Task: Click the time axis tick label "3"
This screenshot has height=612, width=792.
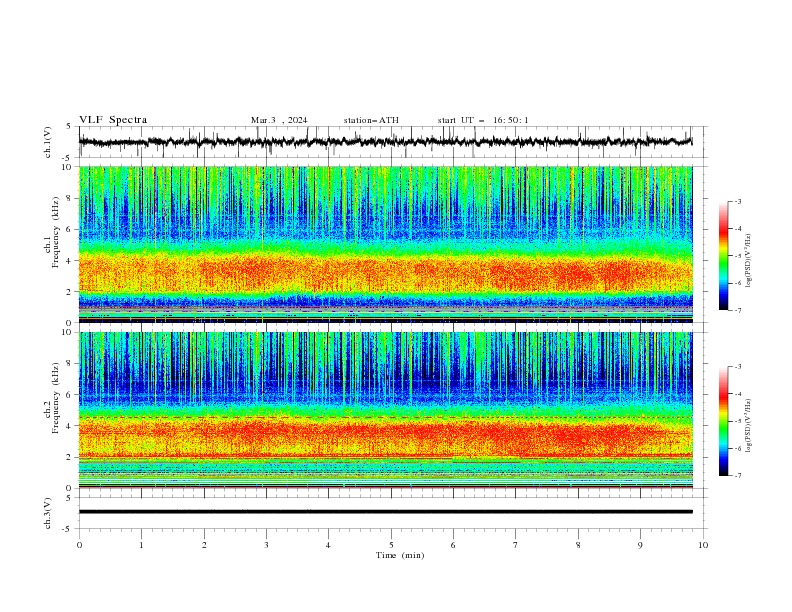Action: (266, 545)
